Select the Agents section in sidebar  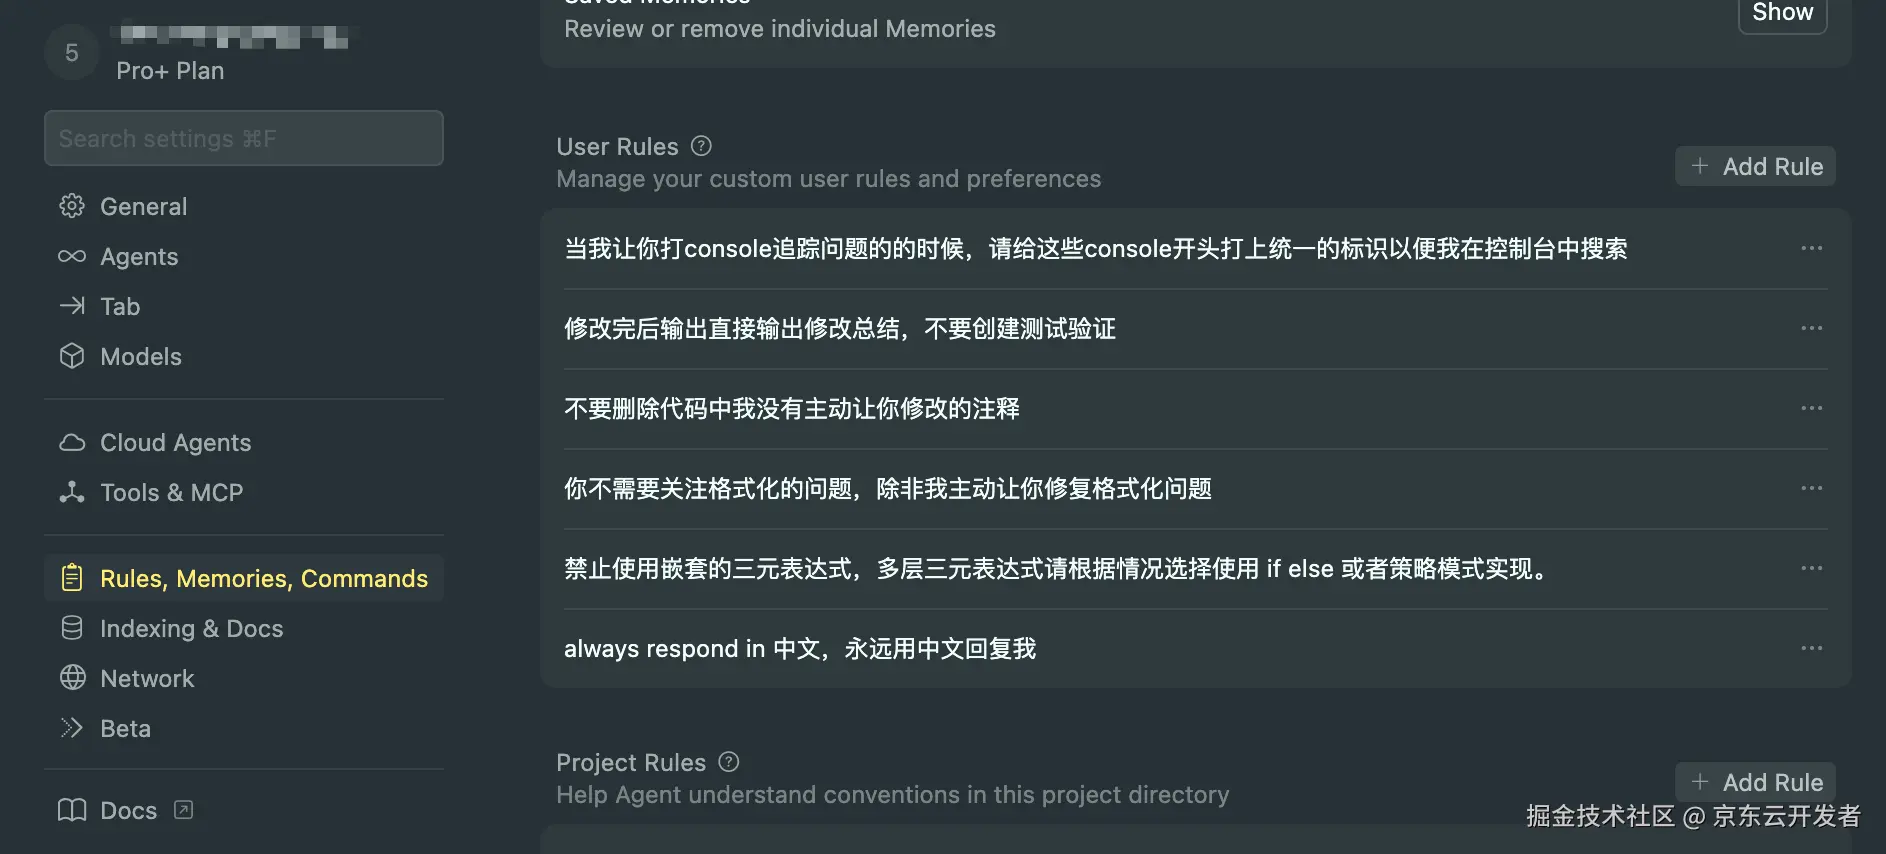[x=139, y=256]
